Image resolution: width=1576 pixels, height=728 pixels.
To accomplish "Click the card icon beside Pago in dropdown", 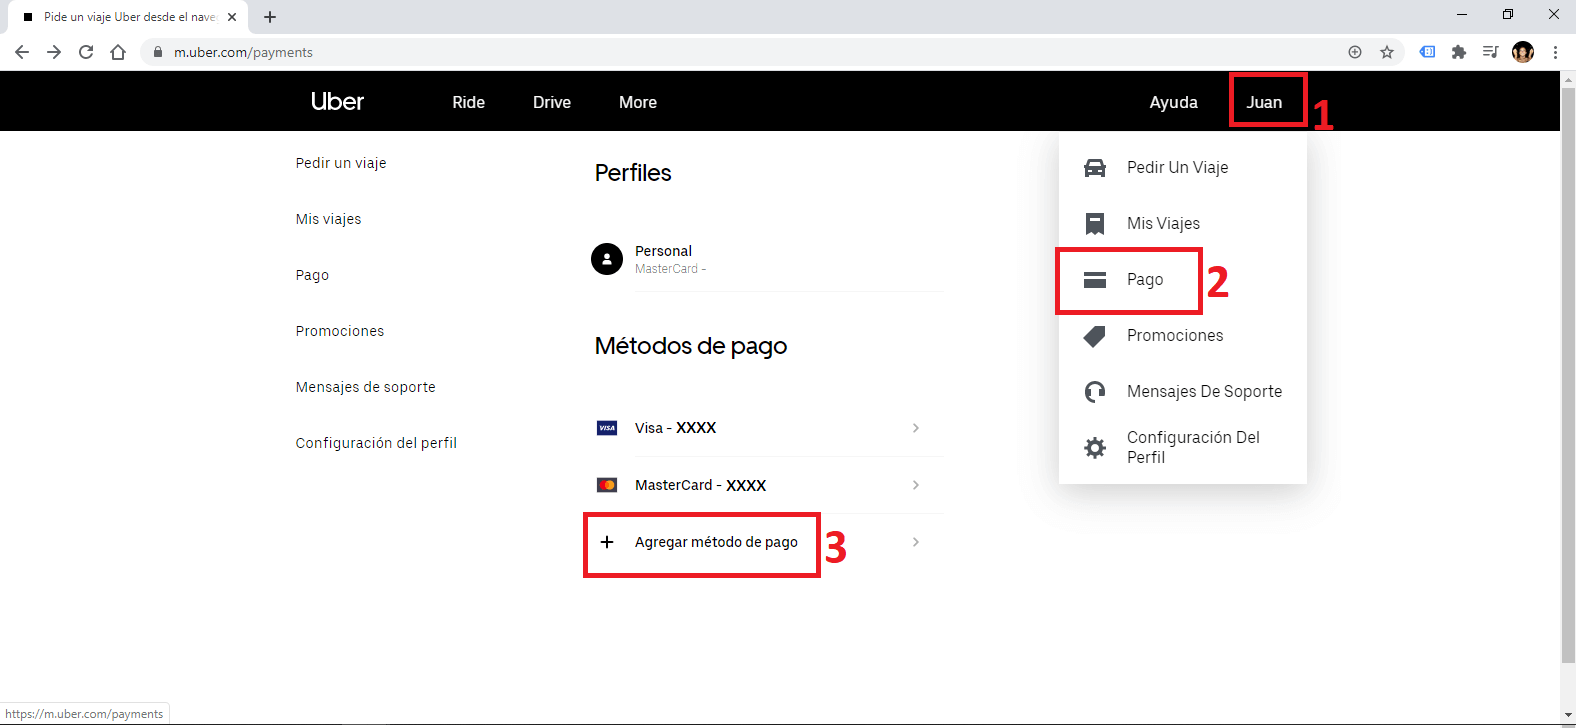I will pyautogui.click(x=1095, y=280).
